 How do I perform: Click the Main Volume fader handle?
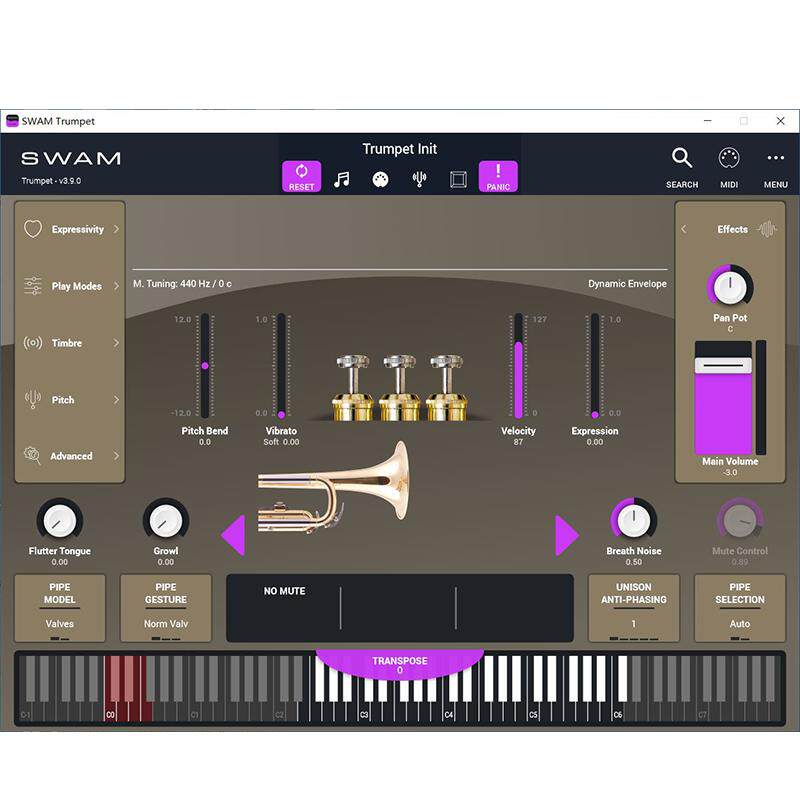(x=723, y=365)
